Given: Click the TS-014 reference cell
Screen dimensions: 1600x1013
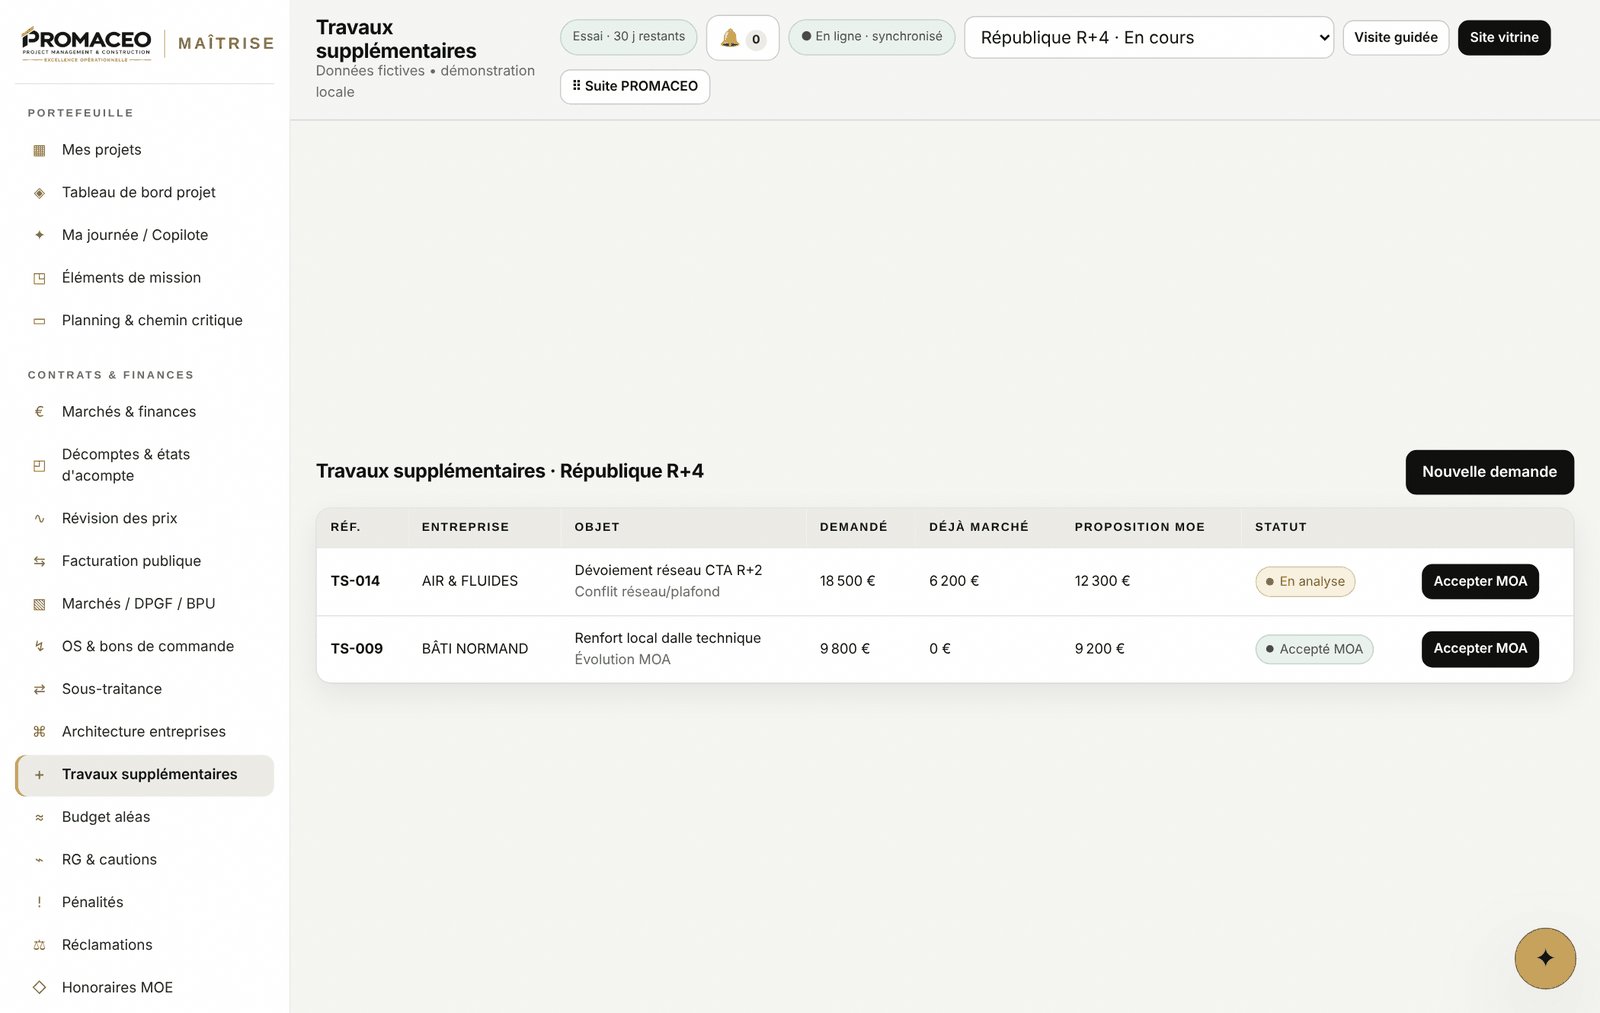Looking at the screenshot, I should (x=355, y=581).
